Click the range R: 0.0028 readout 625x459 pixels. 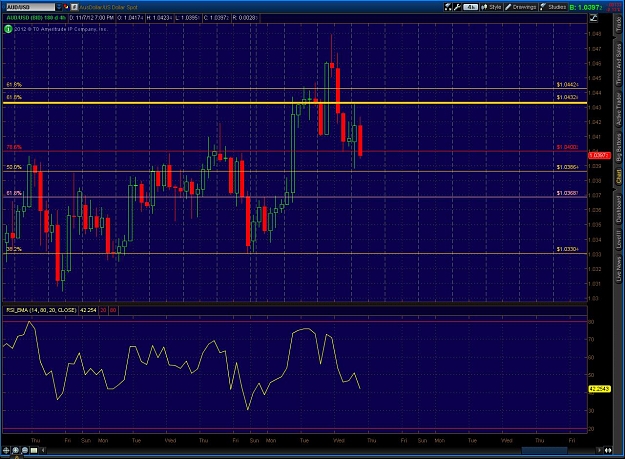(x=245, y=18)
